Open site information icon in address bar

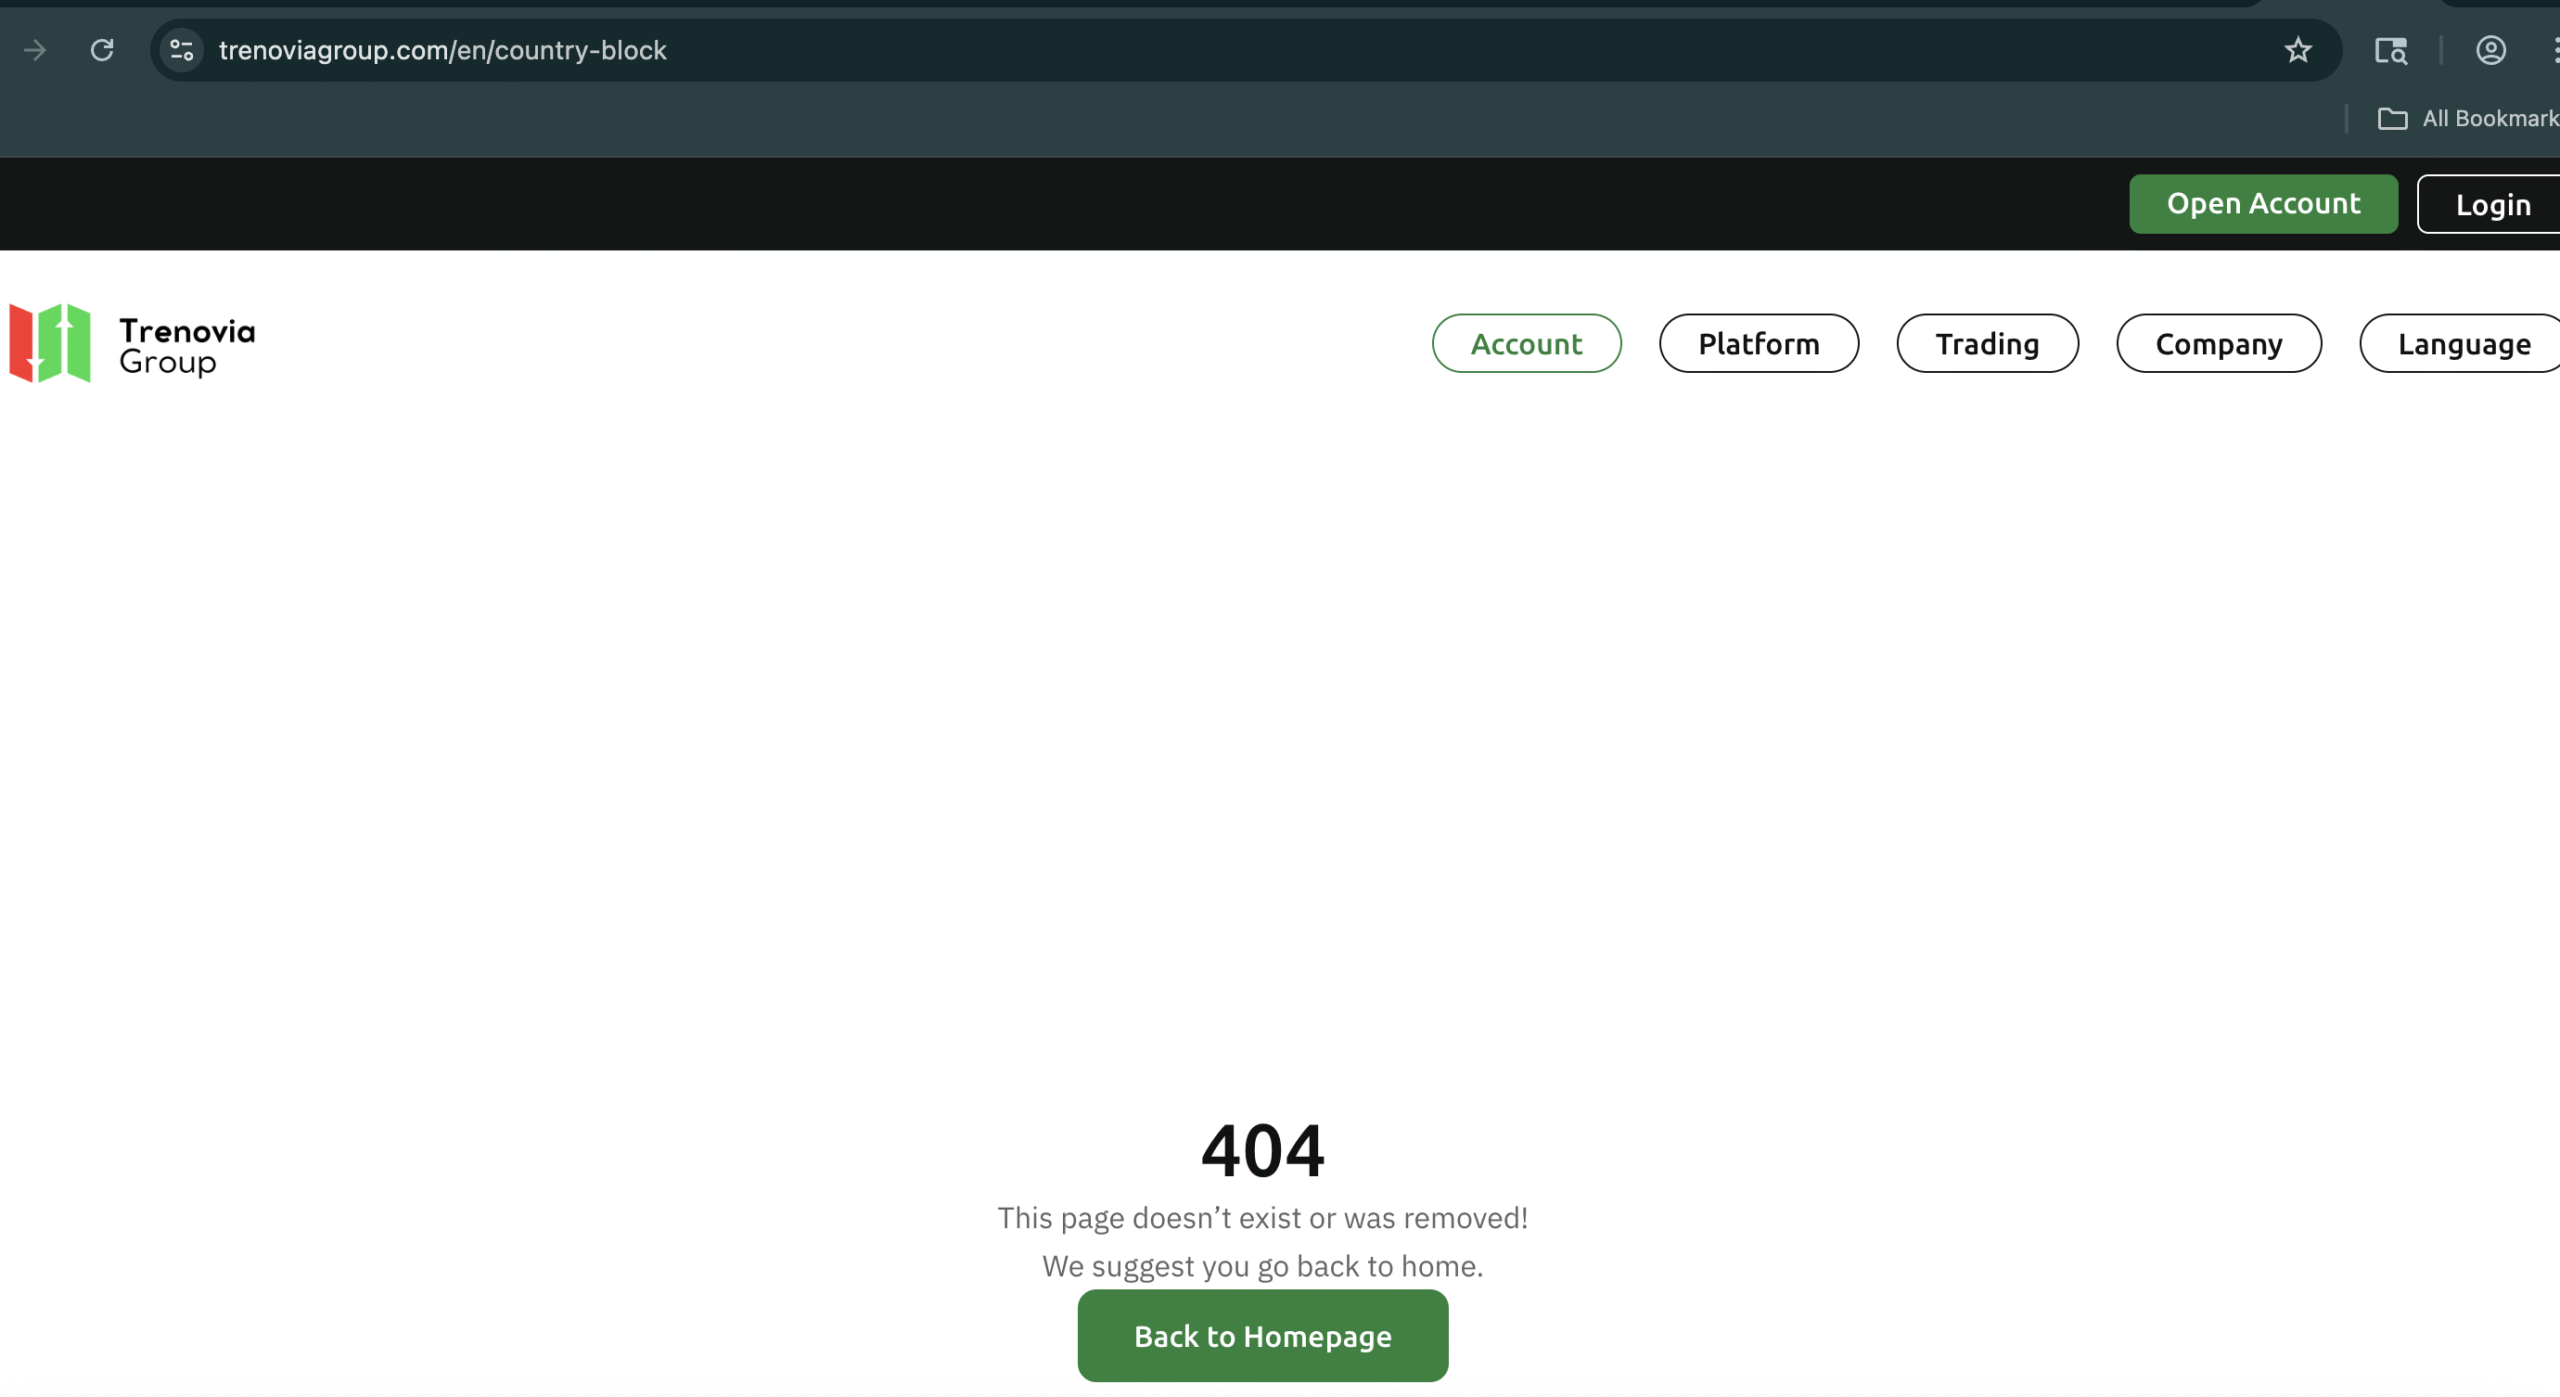click(x=182, y=50)
